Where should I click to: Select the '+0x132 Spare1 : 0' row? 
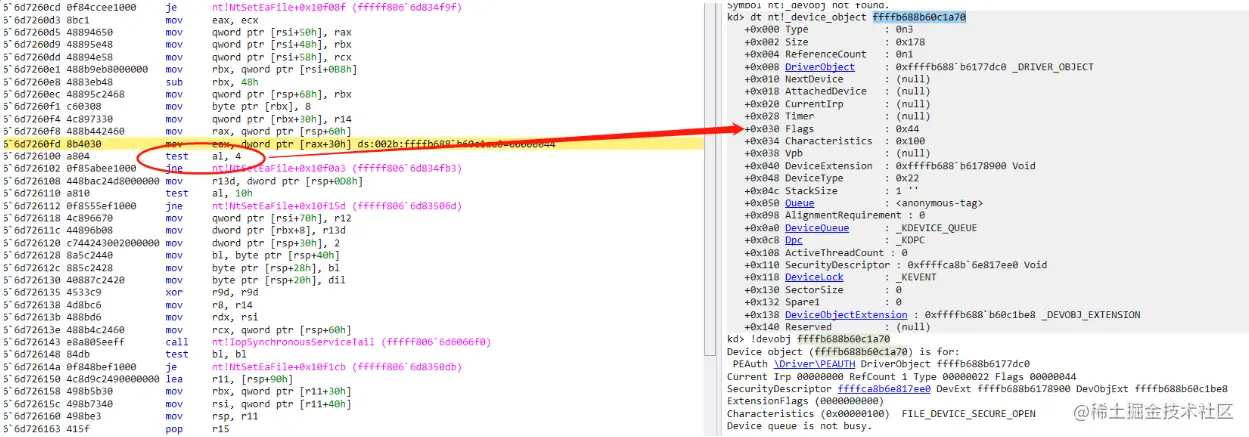(x=821, y=302)
